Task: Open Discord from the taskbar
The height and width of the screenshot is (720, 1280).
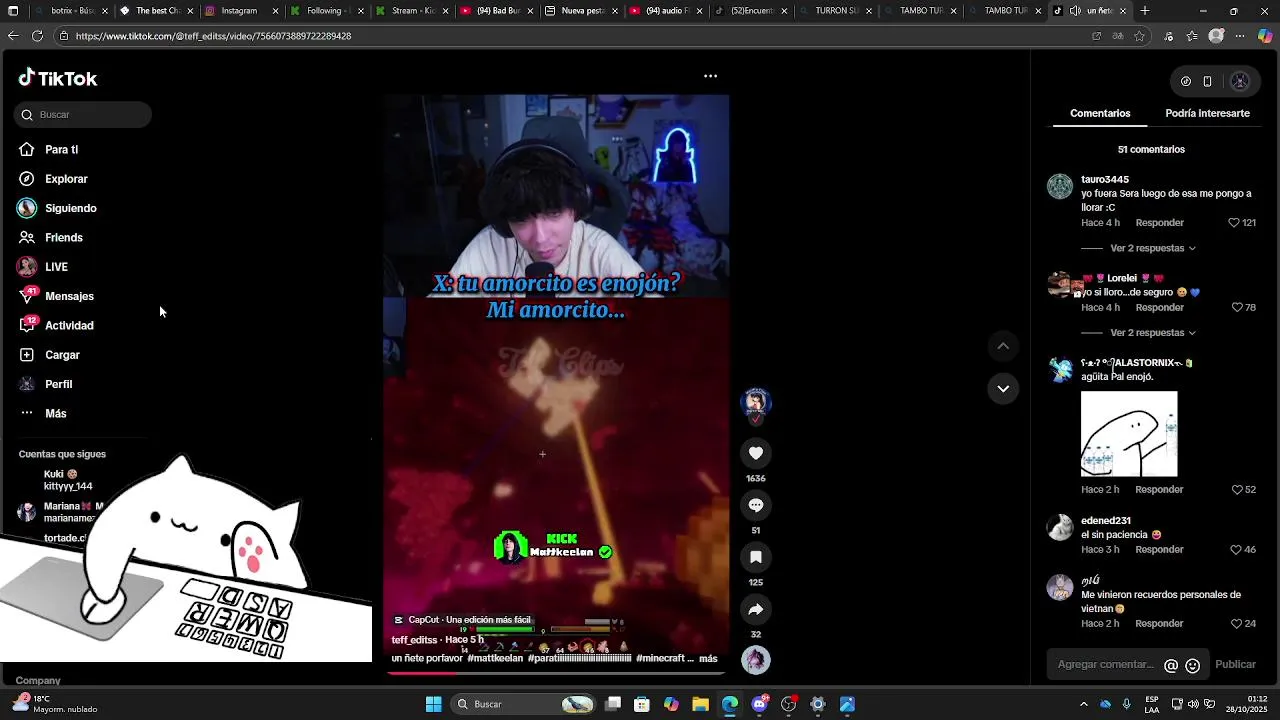Action: point(759,704)
